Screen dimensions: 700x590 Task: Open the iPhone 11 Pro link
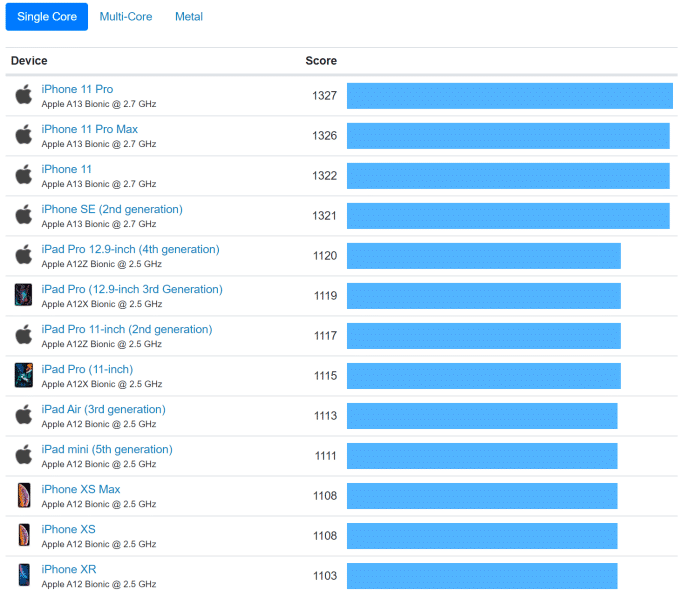pos(77,89)
